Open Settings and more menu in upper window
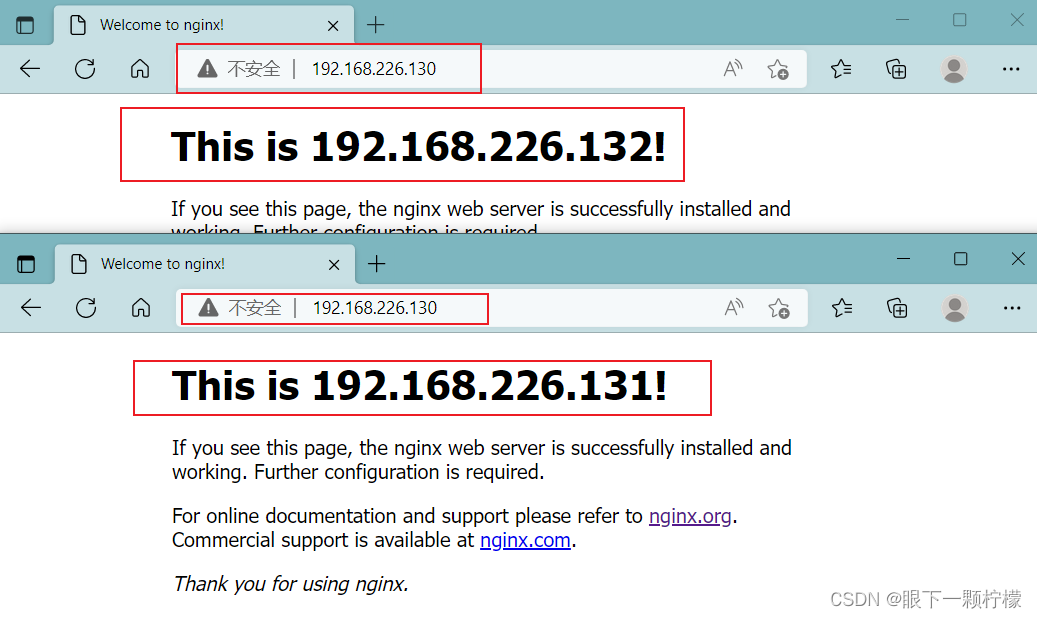 [x=1011, y=69]
